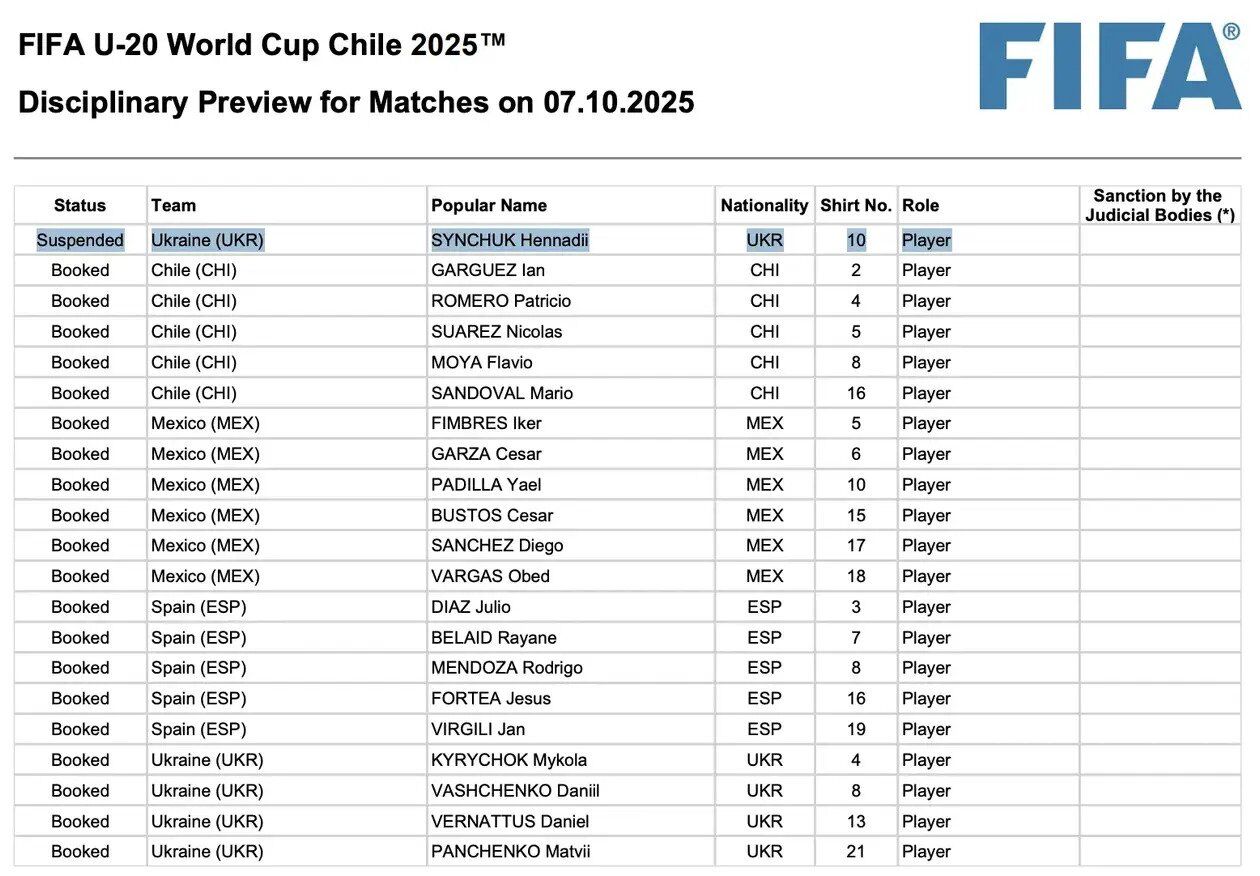Click the Disciplinary Preview heading text
Viewport: 1260px width, 876px height.
356,102
